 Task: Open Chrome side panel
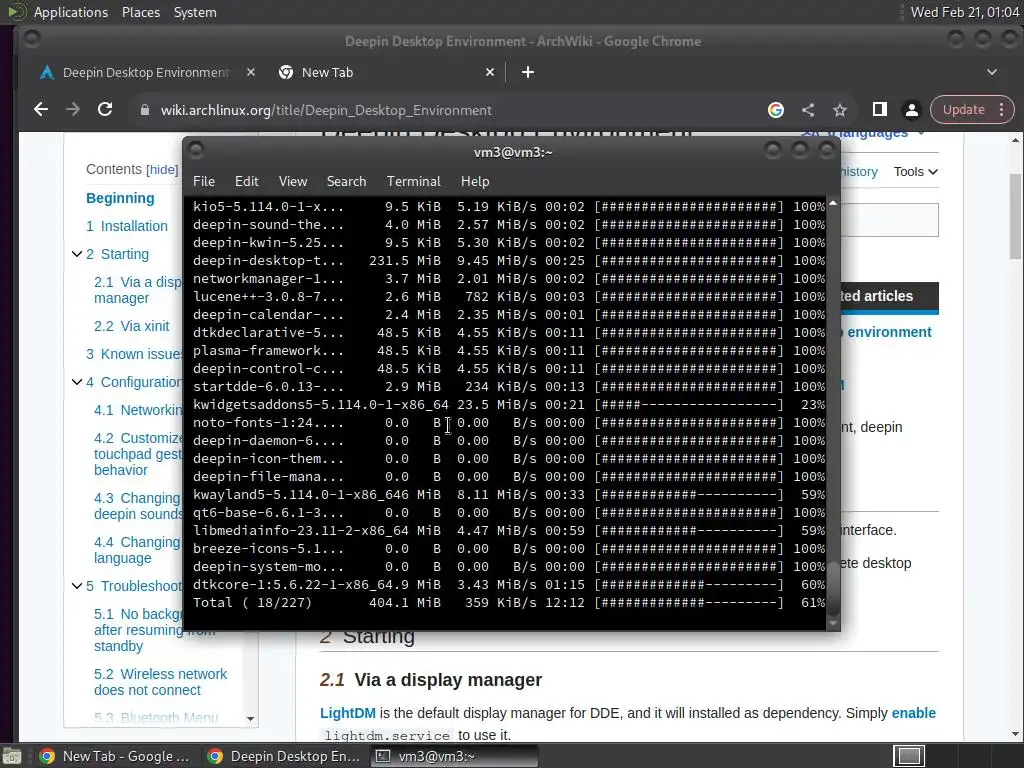tap(880, 110)
